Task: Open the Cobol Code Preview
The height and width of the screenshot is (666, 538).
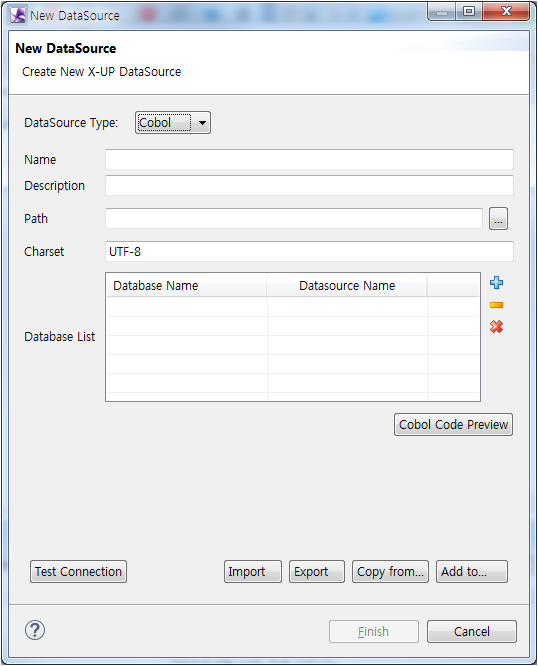Action: coord(453,424)
